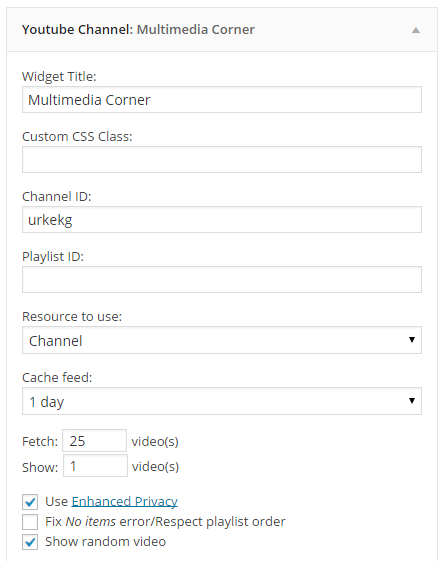Uncheck the Use Enhanced Privacy checkbox
Viewport: 444px width, 561px height.
point(30,502)
